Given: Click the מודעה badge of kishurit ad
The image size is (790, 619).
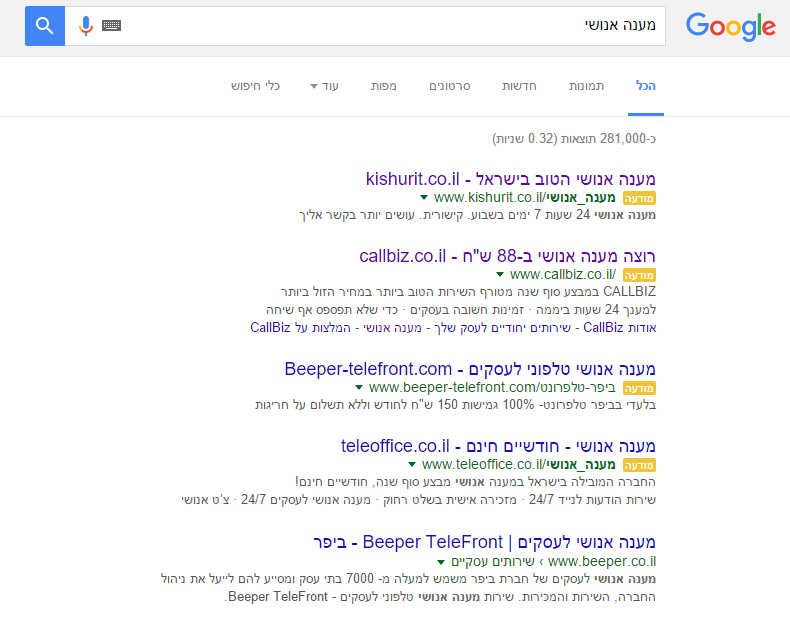Looking at the screenshot, I should [x=639, y=198].
